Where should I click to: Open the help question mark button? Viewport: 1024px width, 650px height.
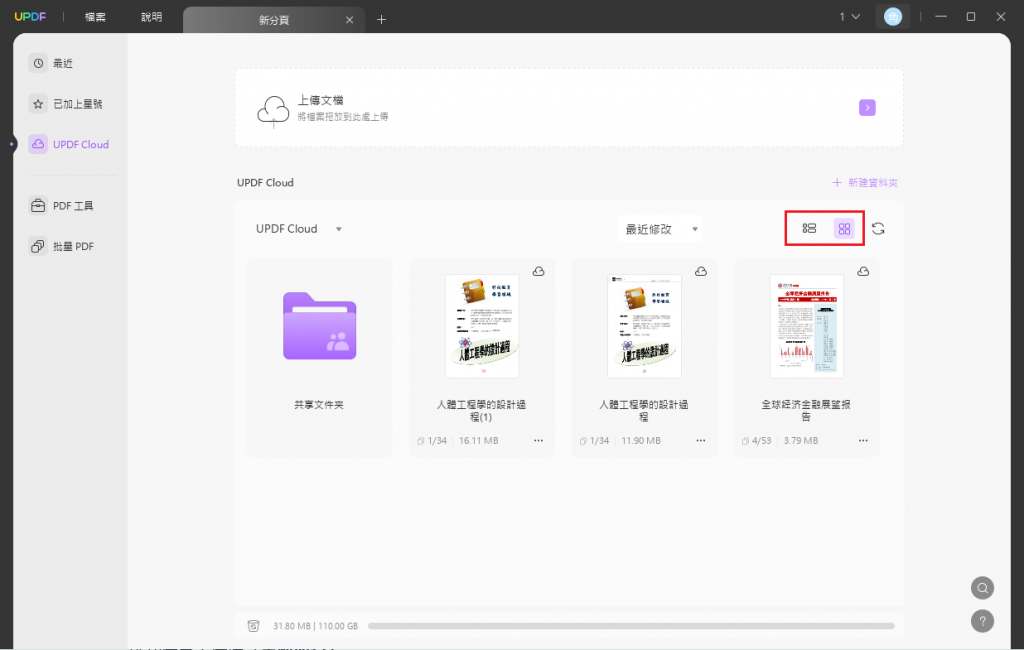point(982,621)
